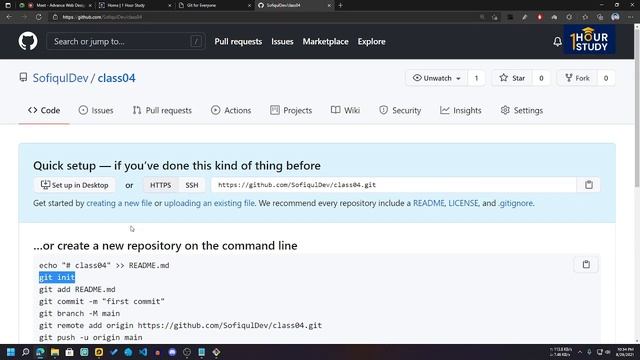Star the class04 repository
640x360 pixels.
click(512, 78)
